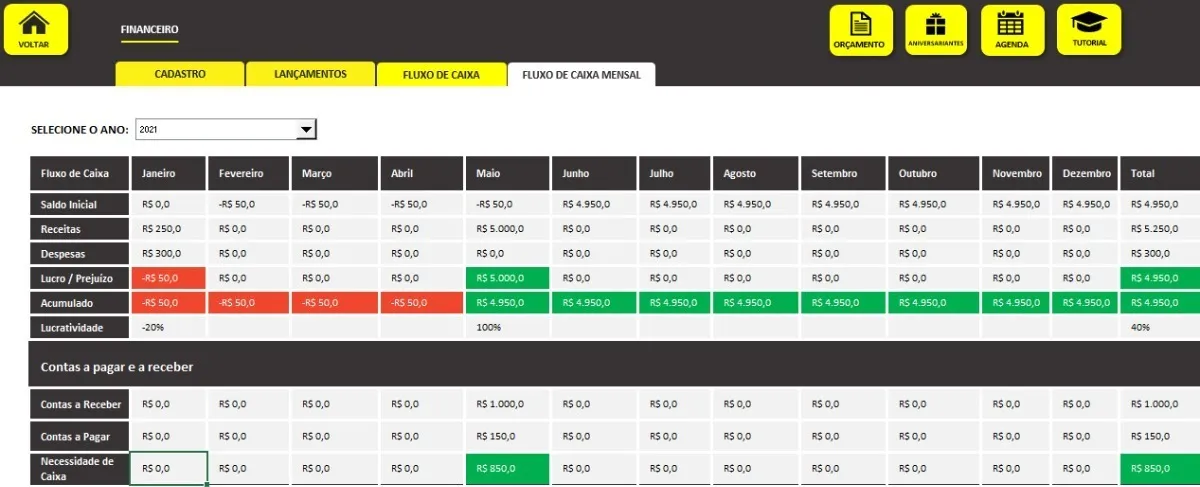Click Janeiro Despesas cell R$ 300,0
Screen dimensions: 1200x487
pos(169,254)
